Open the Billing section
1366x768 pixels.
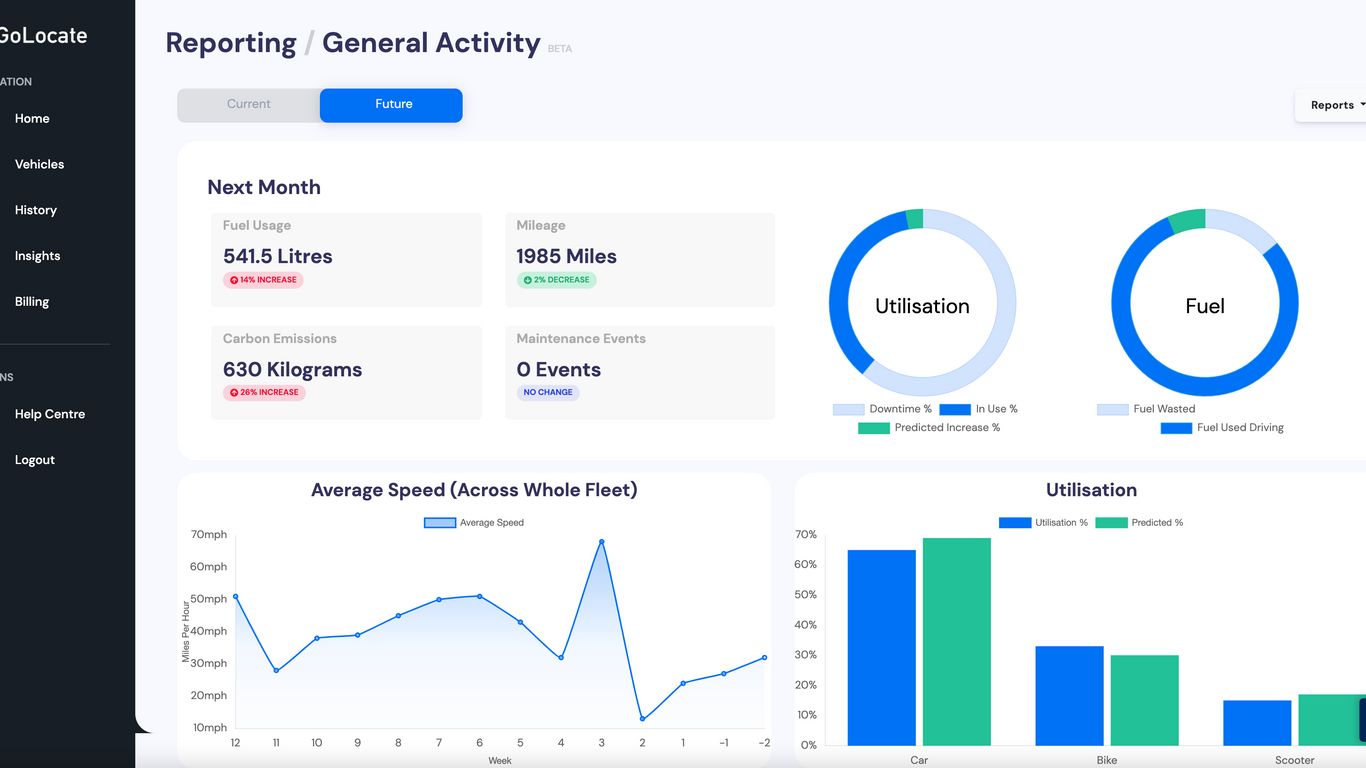pyautogui.click(x=32, y=302)
